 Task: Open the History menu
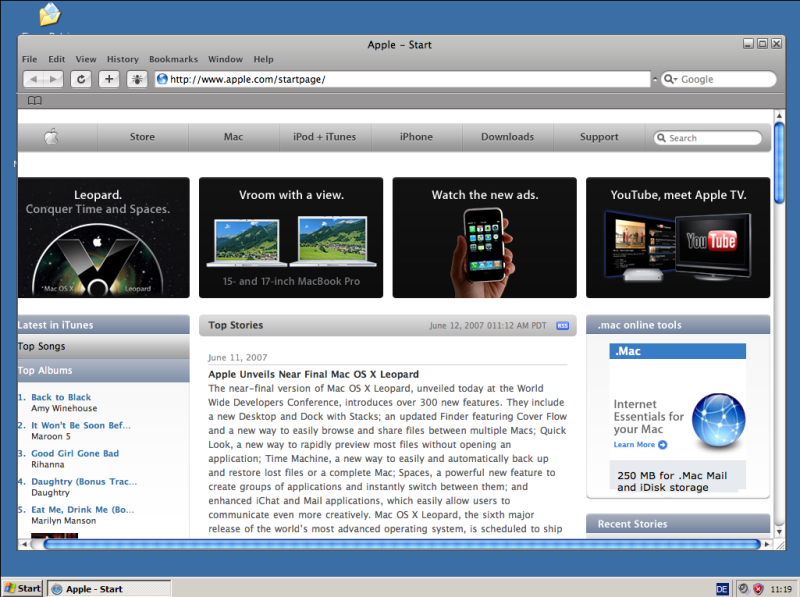click(123, 59)
